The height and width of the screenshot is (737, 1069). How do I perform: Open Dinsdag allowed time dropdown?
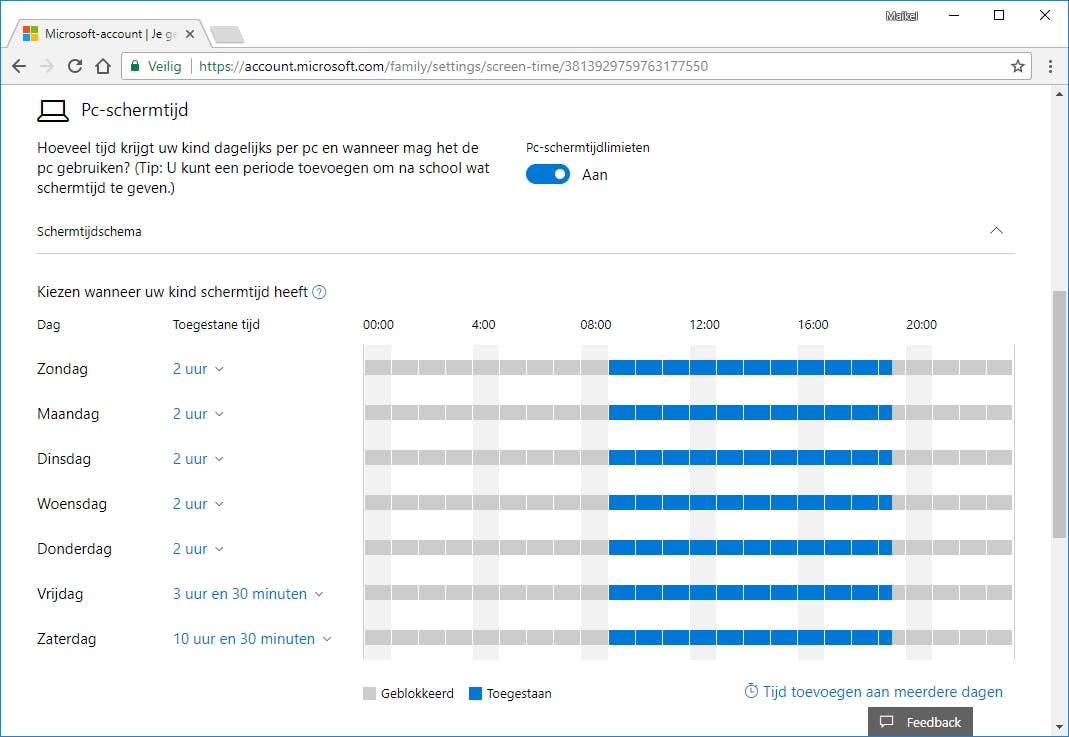click(198, 459)
